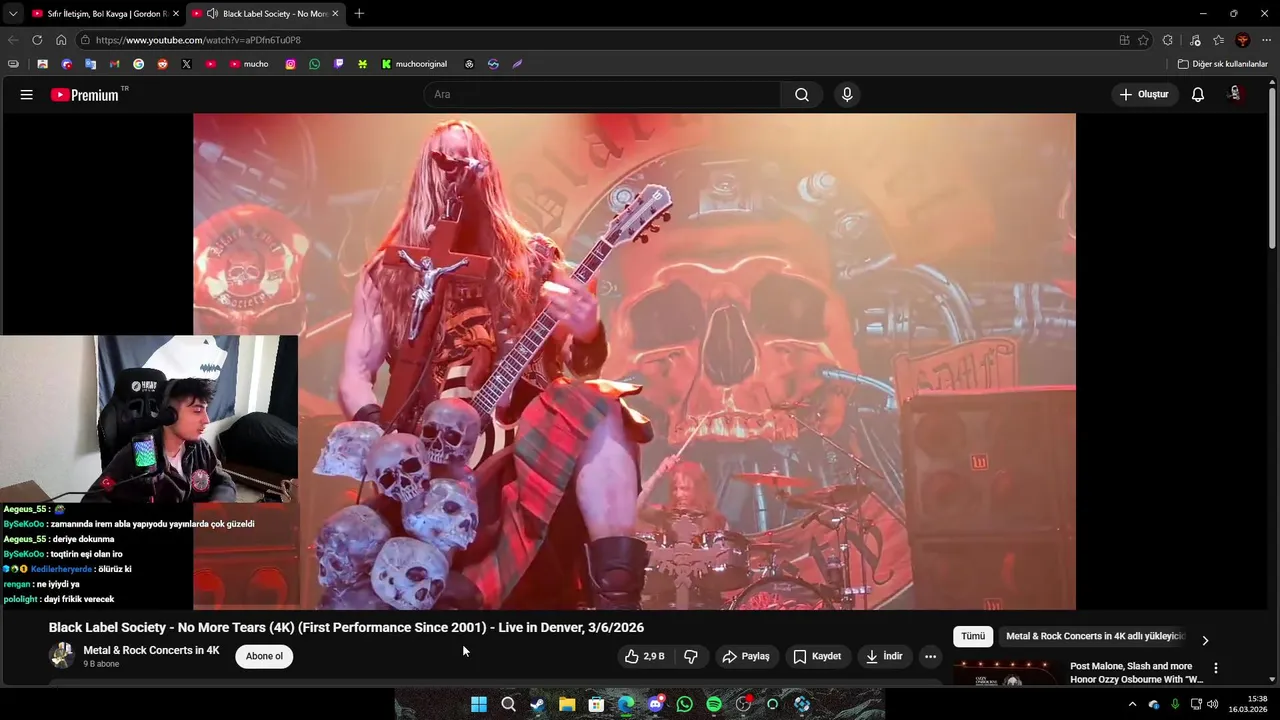
Task: Open the YouTube account avatar menu
Action: (x=1235, y=94)
